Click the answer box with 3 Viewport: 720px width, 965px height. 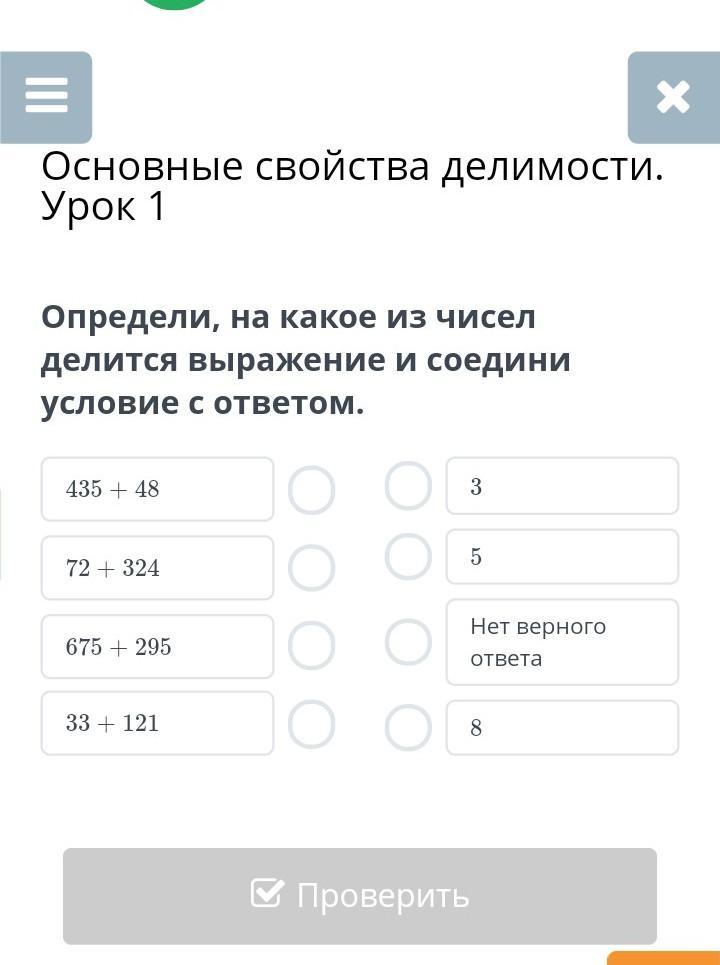tap(562, 486)
